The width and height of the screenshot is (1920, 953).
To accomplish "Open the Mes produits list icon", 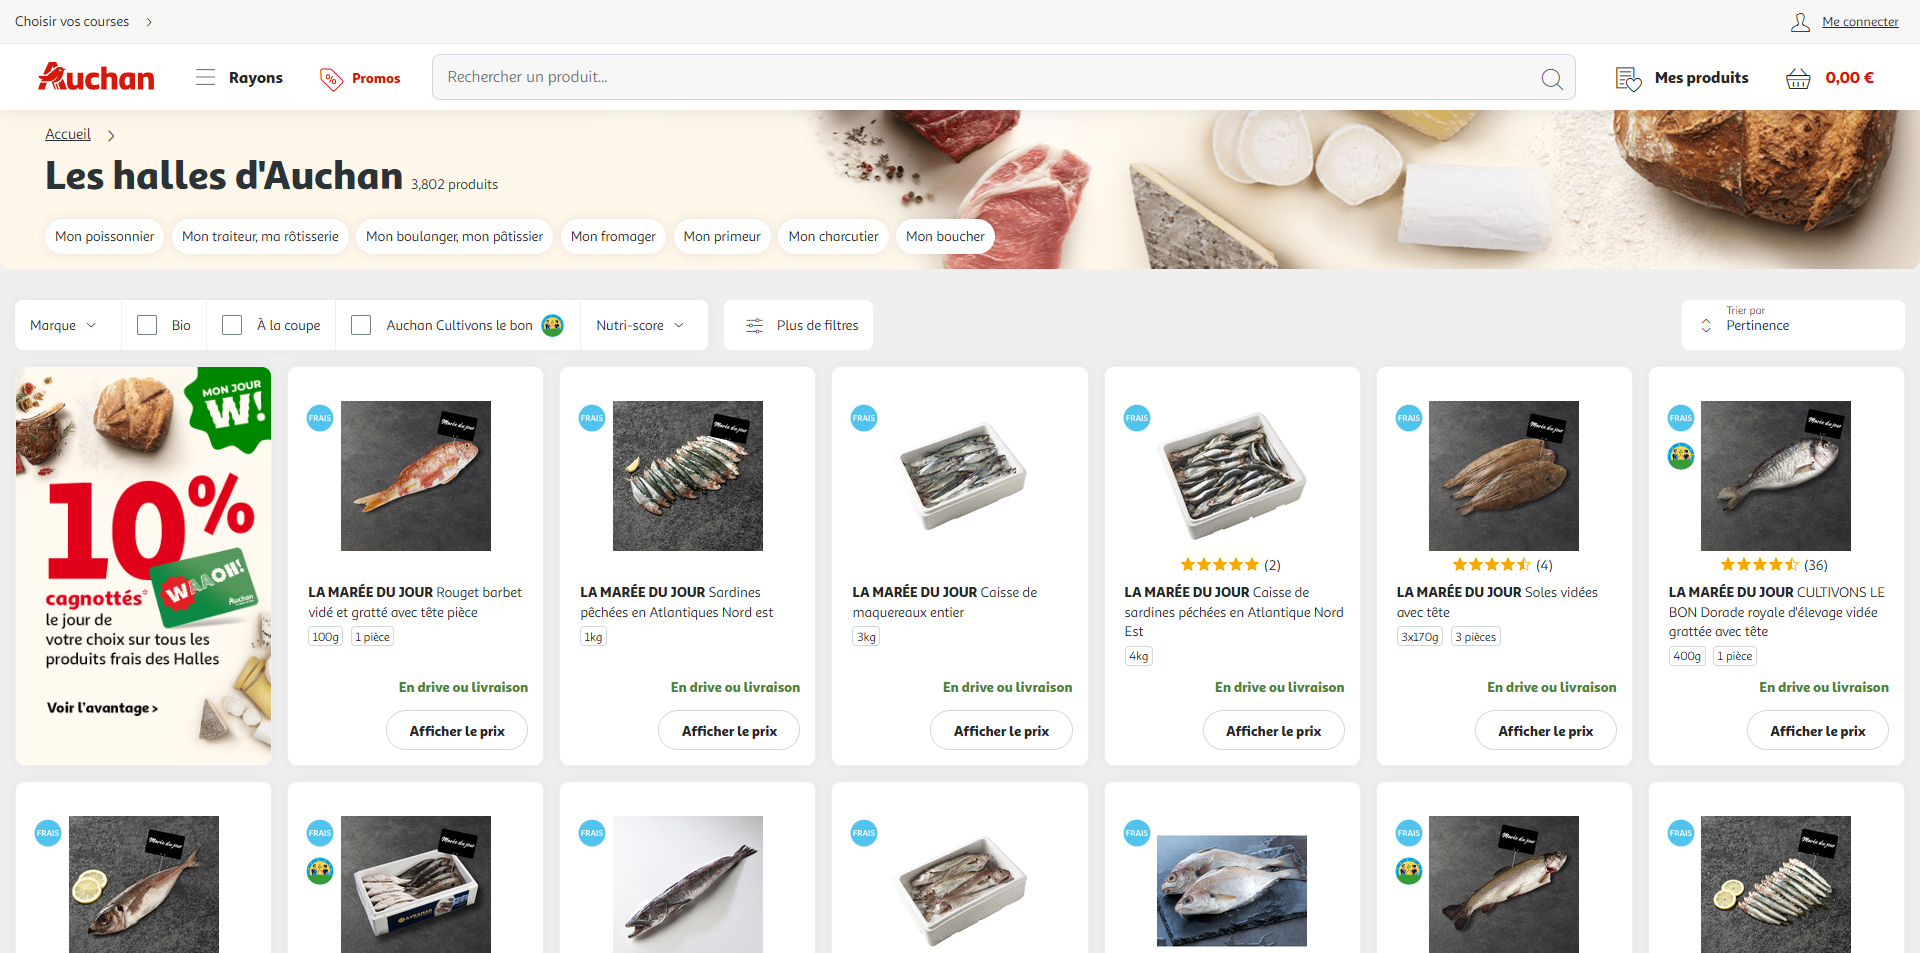I will click(1629, 78).
